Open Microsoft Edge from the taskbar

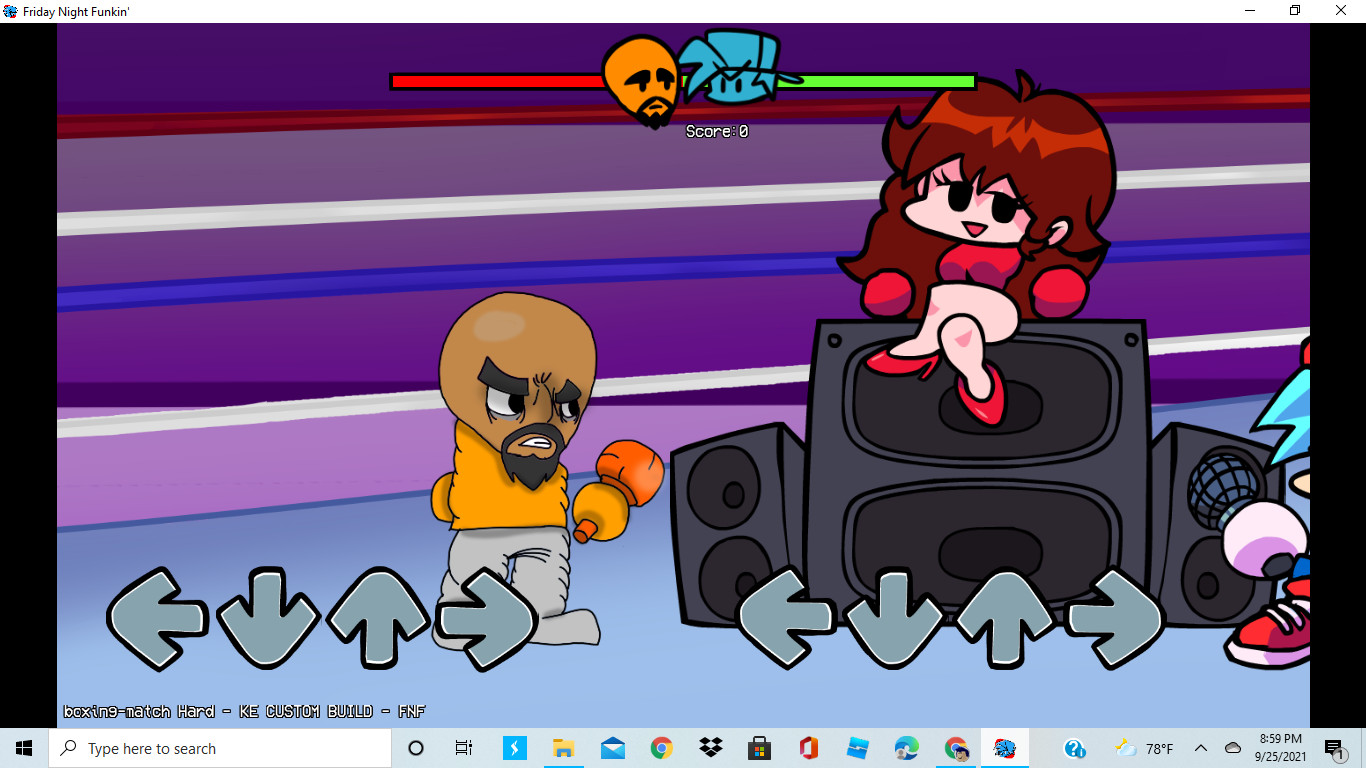(x=905, y=747)
